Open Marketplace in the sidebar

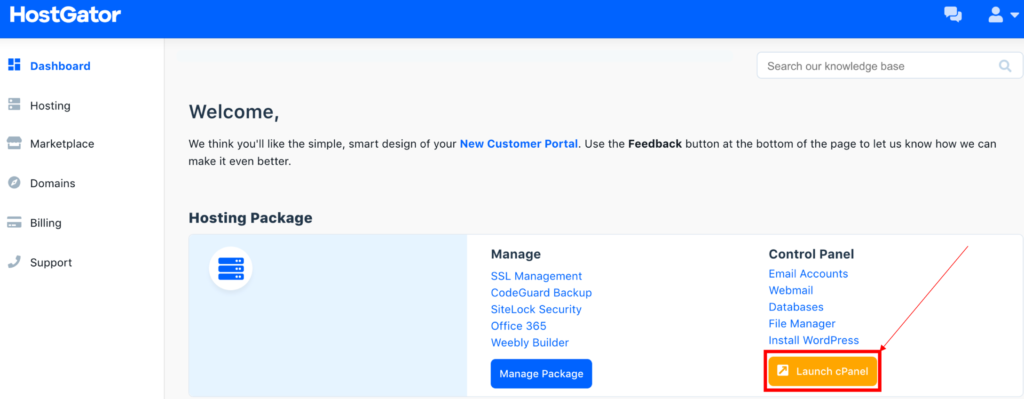click(62, 144)
